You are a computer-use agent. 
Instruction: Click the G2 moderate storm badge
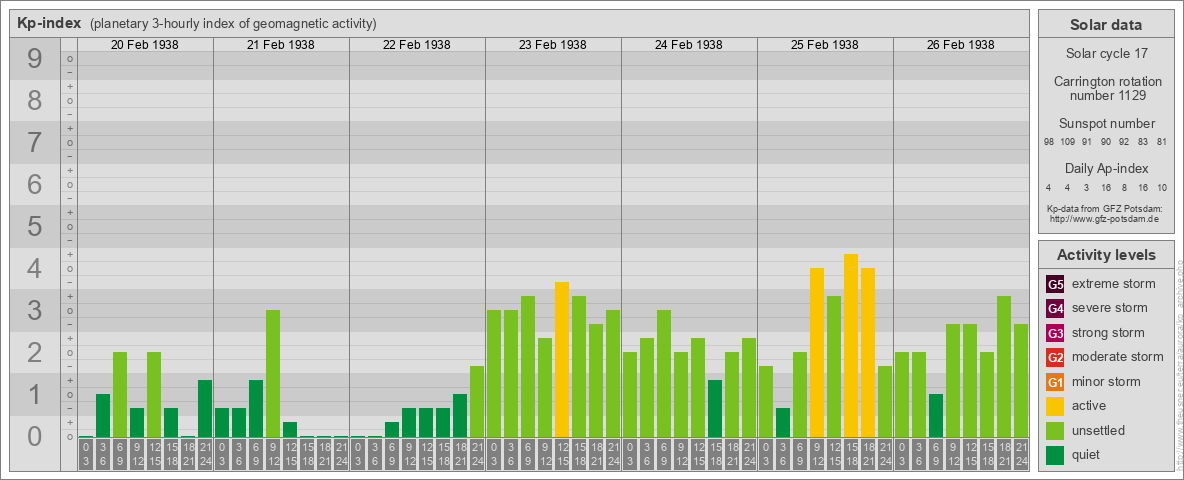[1055, 357]
